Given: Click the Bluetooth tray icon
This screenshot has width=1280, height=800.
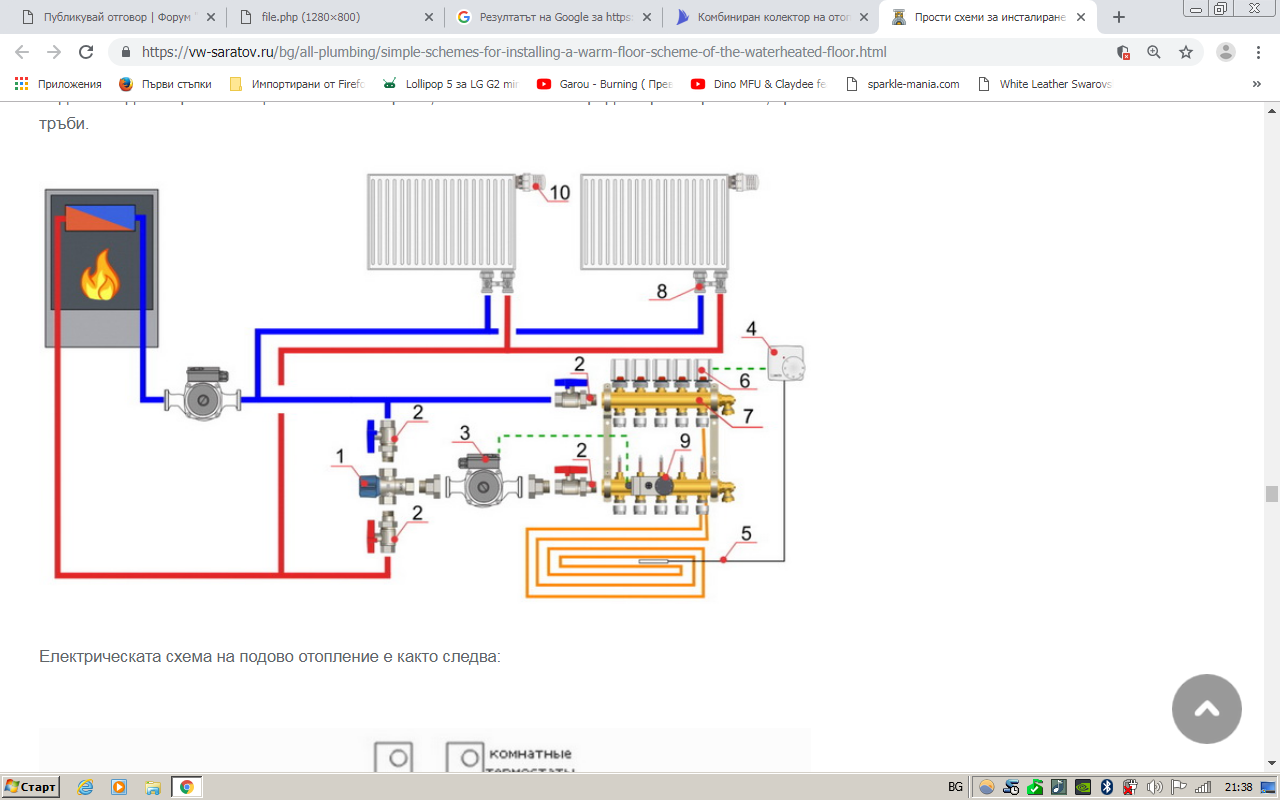Looking at the screenshot, I should (1107, 787).
